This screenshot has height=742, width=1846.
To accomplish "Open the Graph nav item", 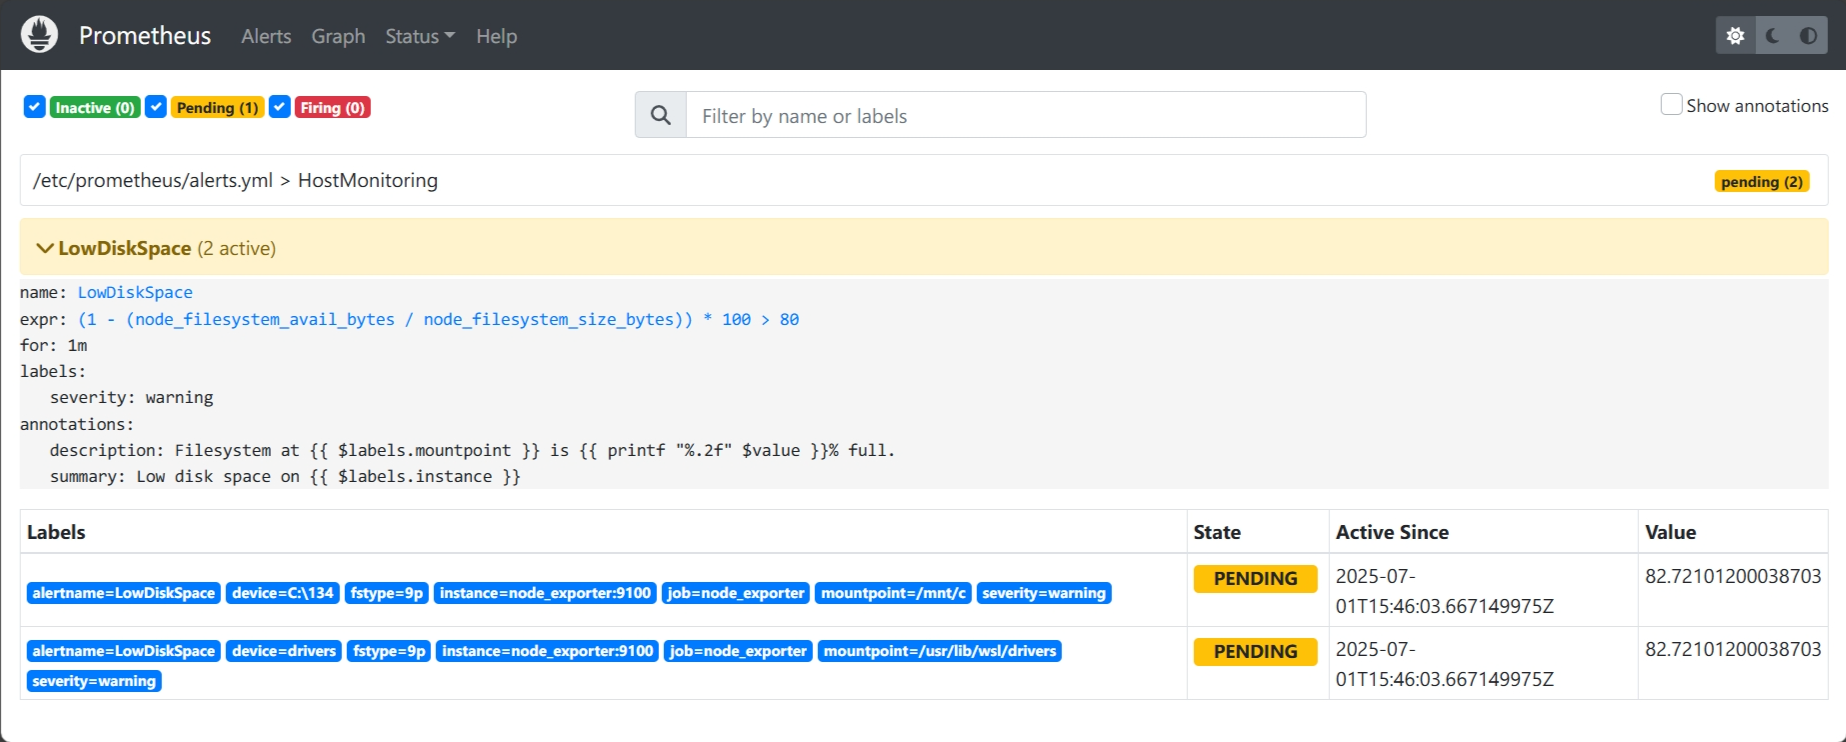I will [x=338, y=36].
